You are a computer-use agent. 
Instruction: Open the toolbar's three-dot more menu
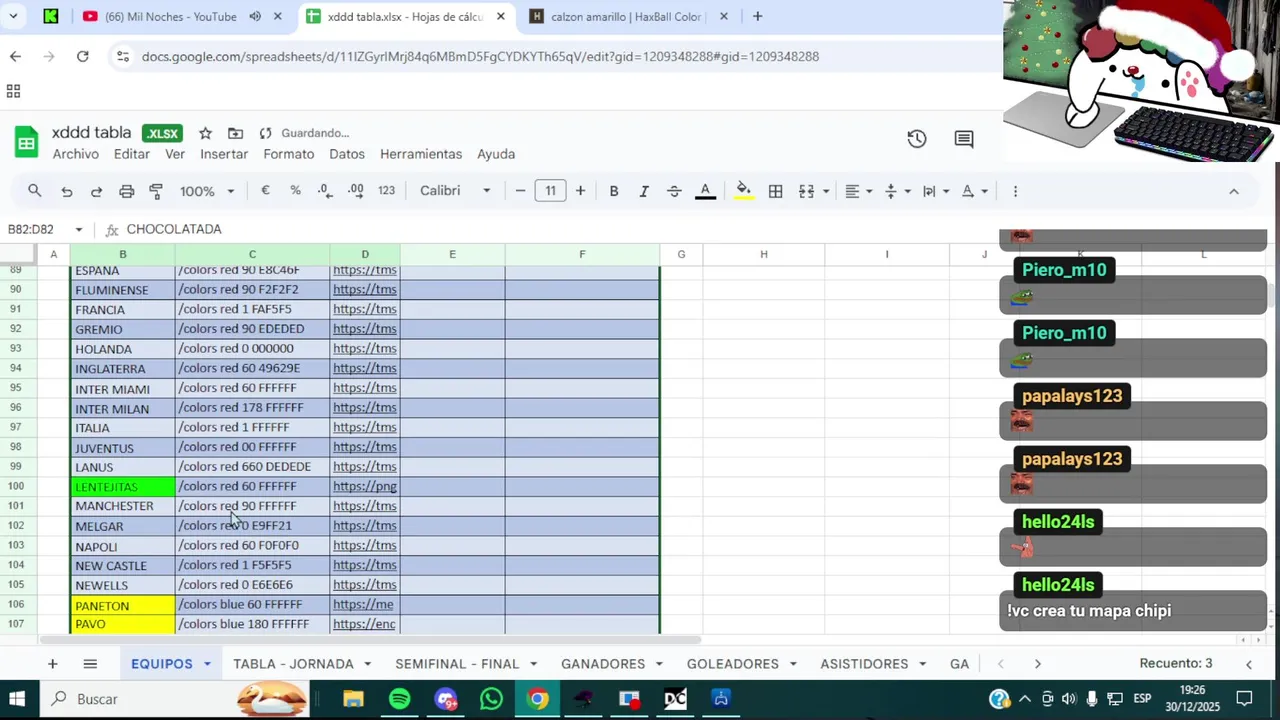pyautogui.click(x=1015, y=191)
